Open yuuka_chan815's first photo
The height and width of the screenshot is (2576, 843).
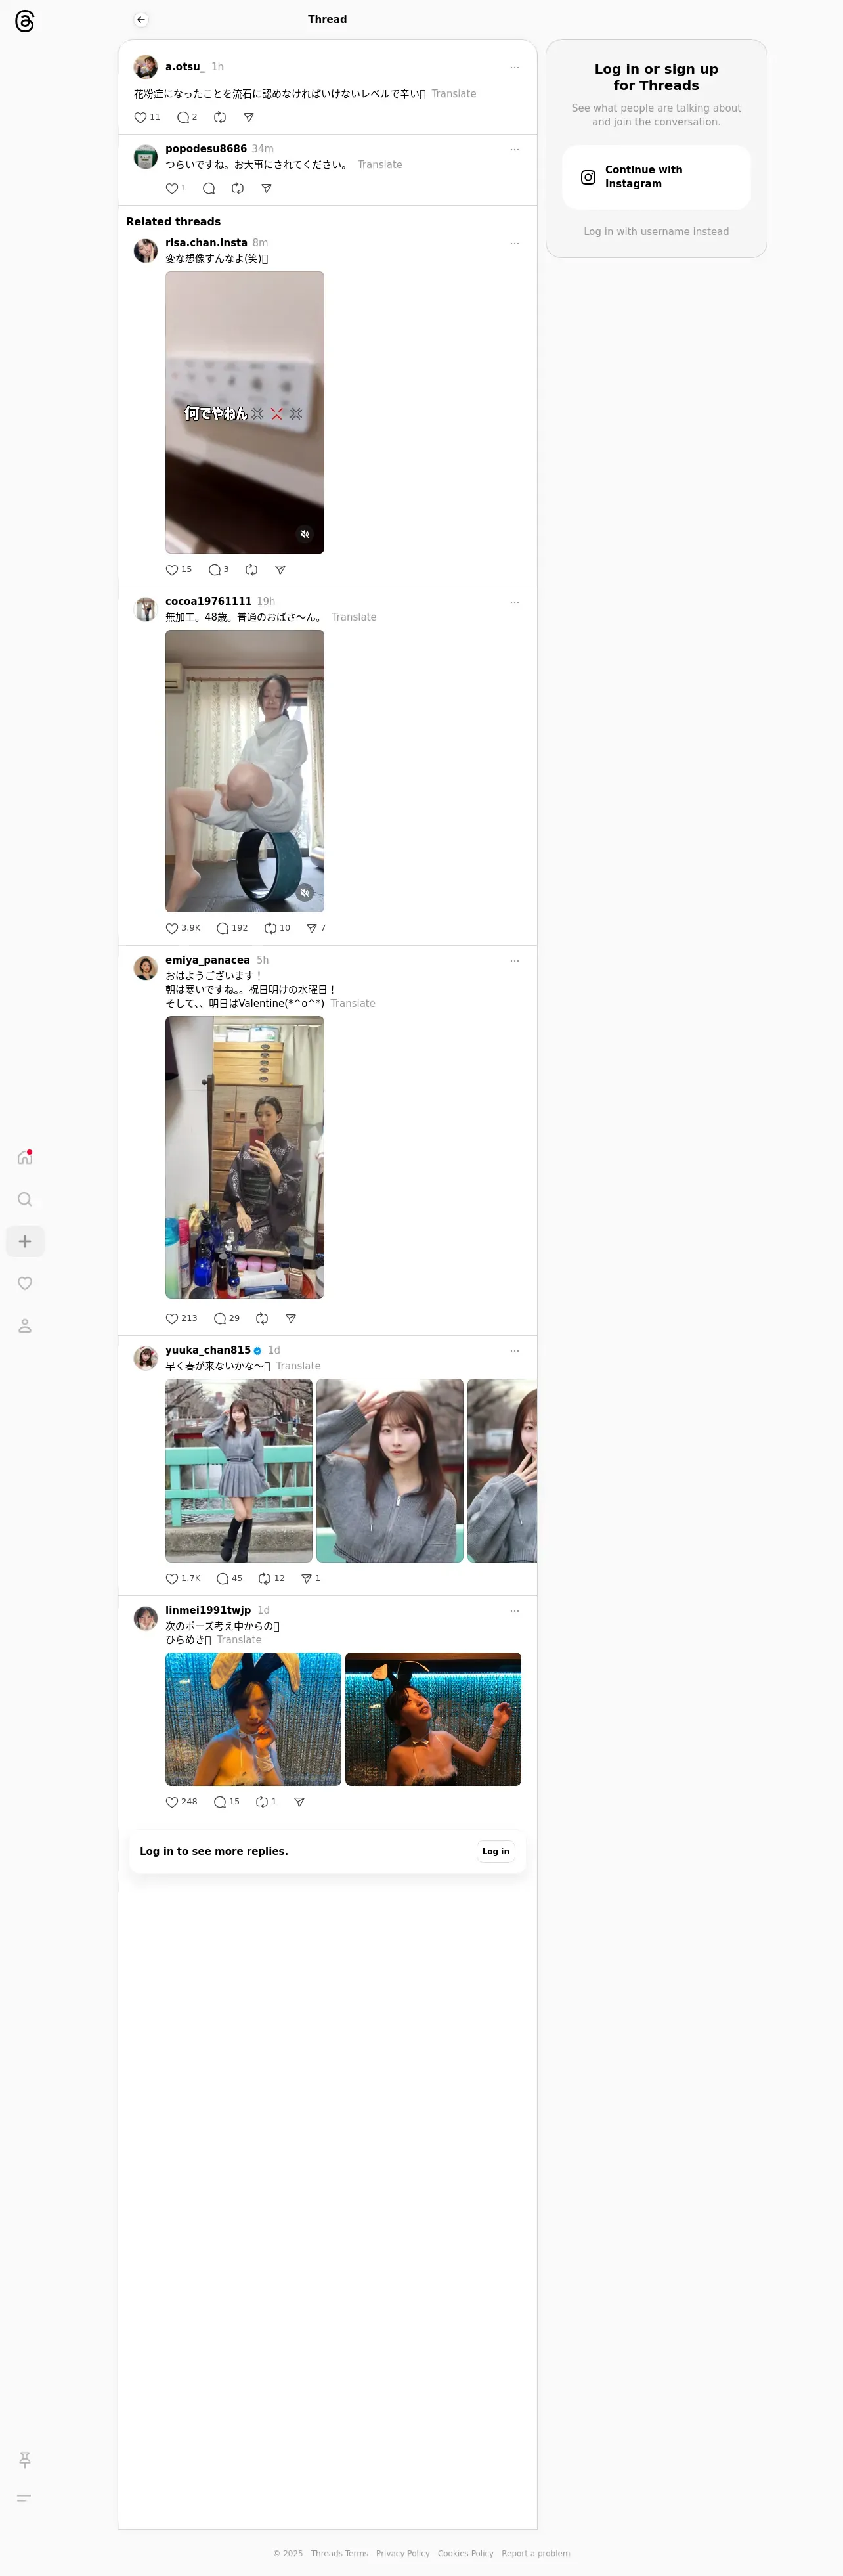pos(239,1470)
